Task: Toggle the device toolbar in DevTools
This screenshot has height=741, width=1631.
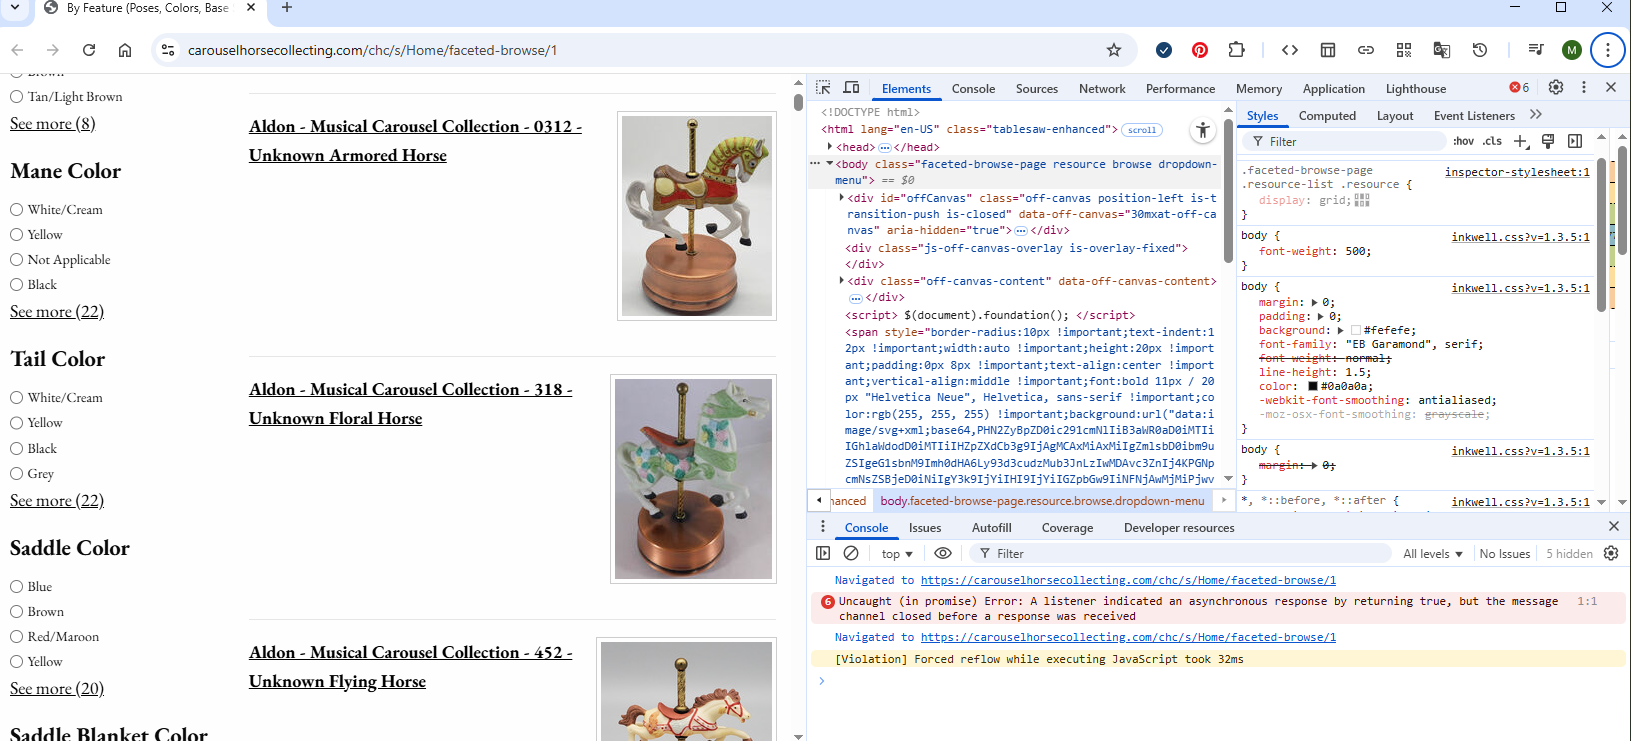Action: (x=852, y=88)
